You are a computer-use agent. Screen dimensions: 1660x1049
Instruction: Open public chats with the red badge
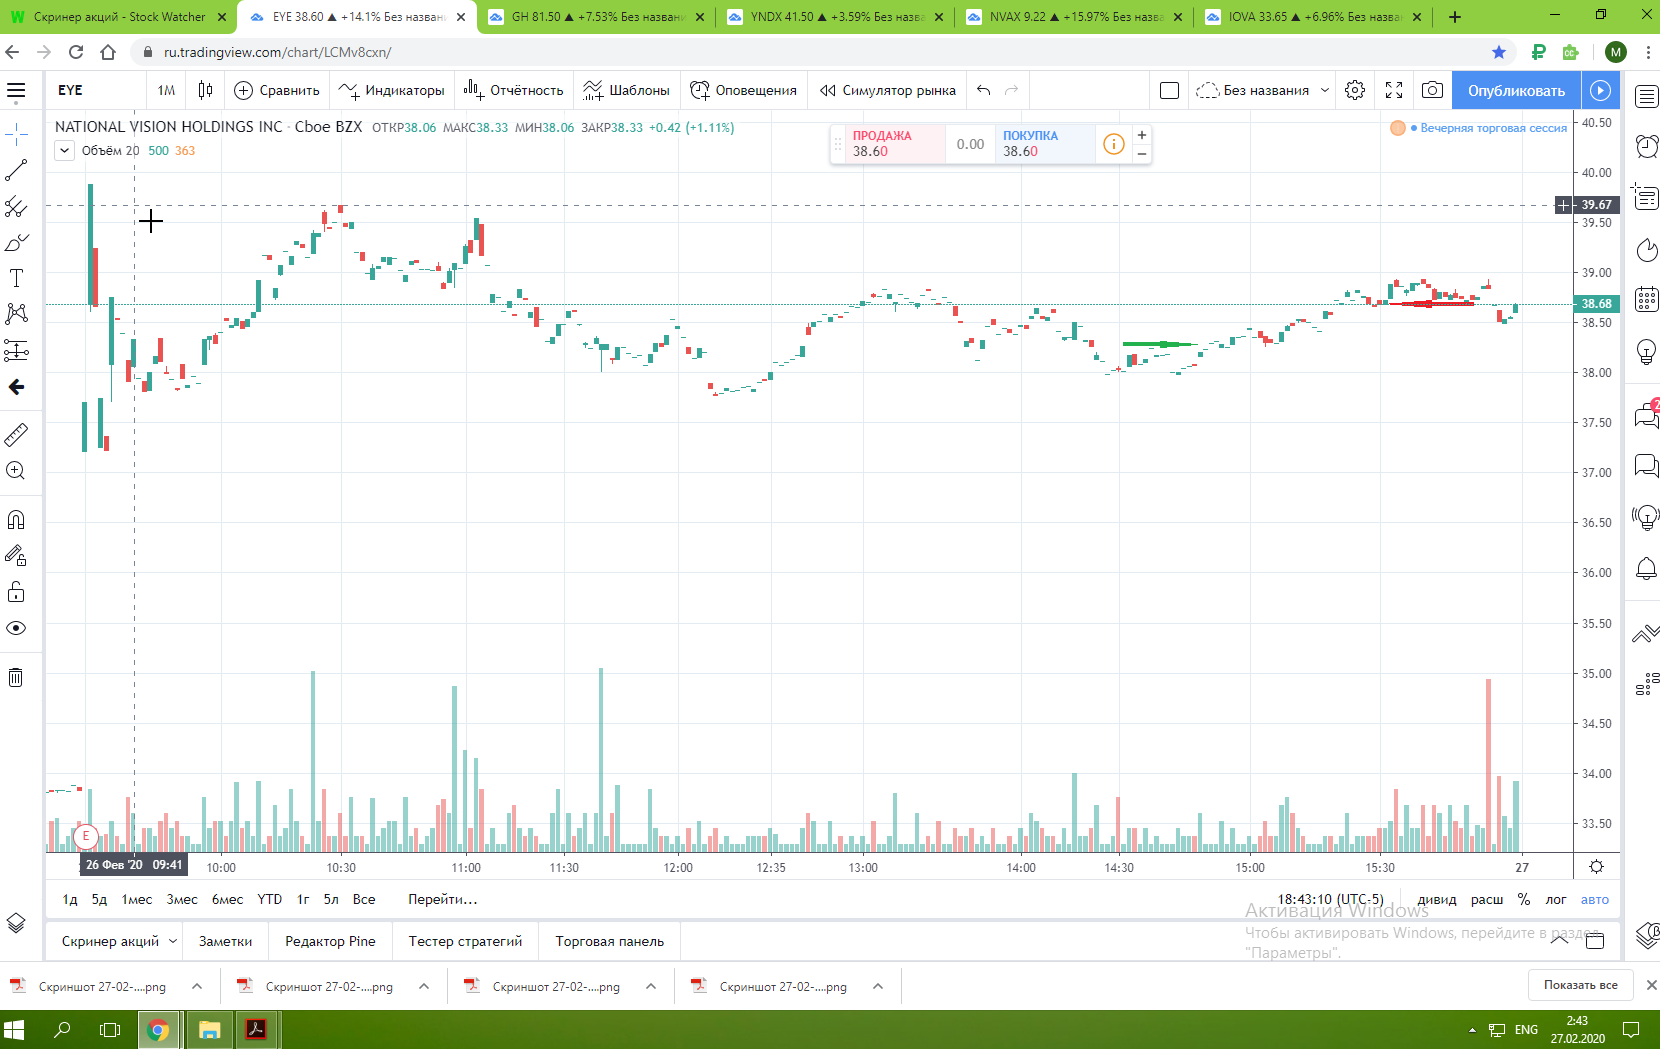click(1646, 414)
